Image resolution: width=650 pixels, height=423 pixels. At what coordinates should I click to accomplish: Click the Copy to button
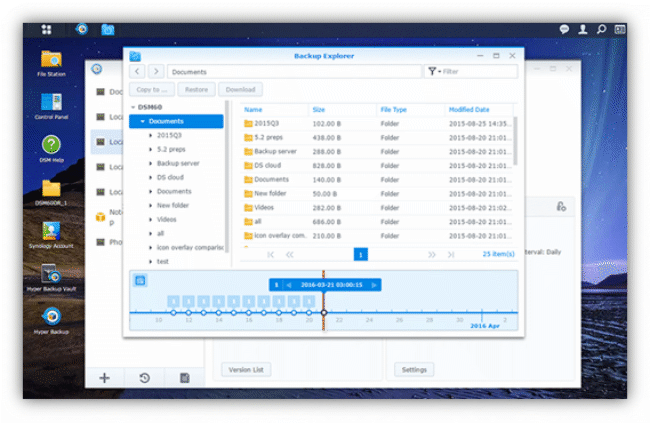pyautogui.click(x=152, y=89)
